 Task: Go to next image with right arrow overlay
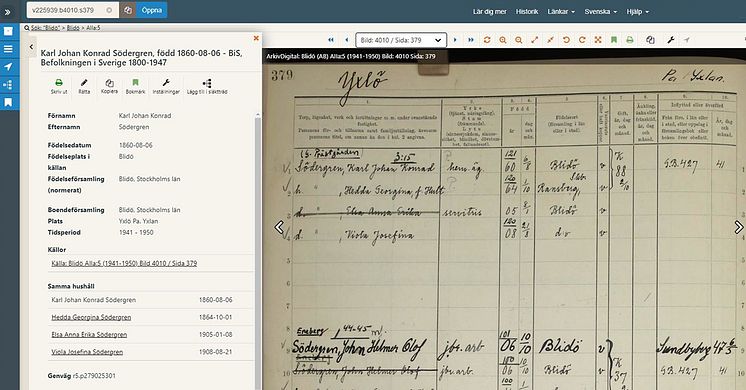(x=738, y=227)
